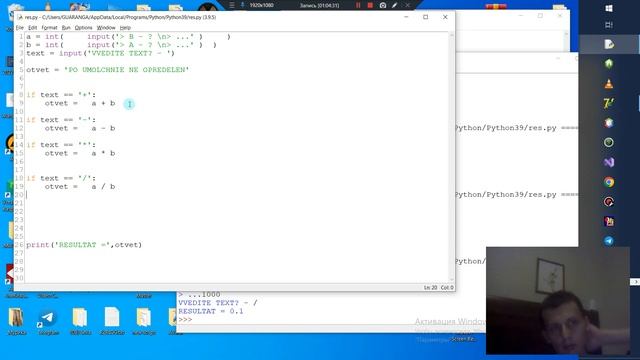Open the recorder toolbar hamburger menu
640x360 pixels.
[232, 5]
